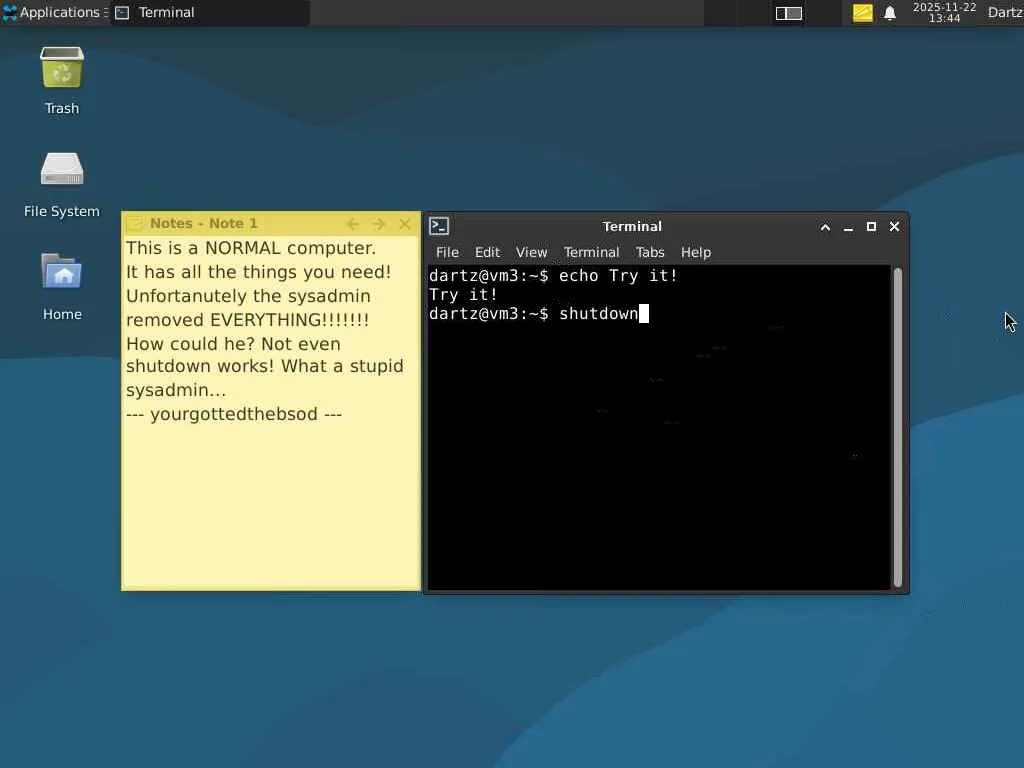Open the File System drive icon

[62, 184]
